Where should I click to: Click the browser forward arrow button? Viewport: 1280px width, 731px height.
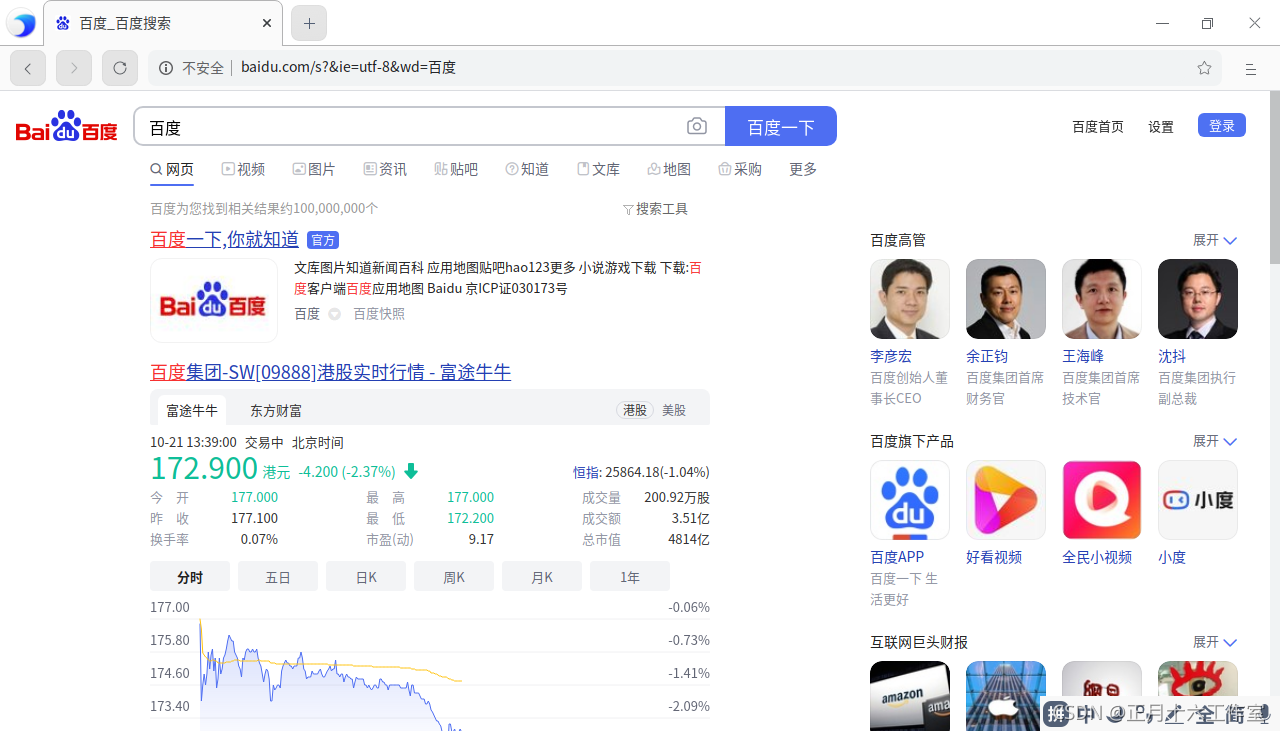[x=74, y=68]
